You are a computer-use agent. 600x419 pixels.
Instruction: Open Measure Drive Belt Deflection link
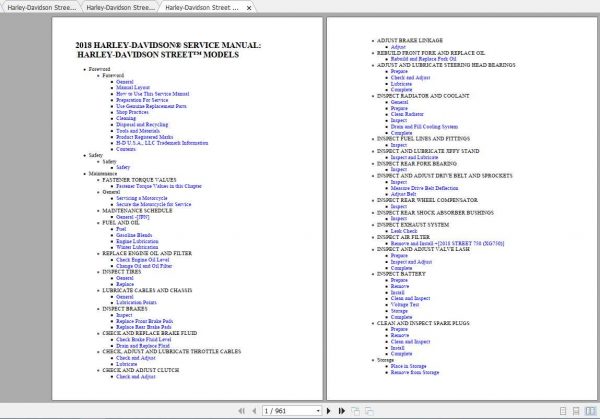(424, 188)
